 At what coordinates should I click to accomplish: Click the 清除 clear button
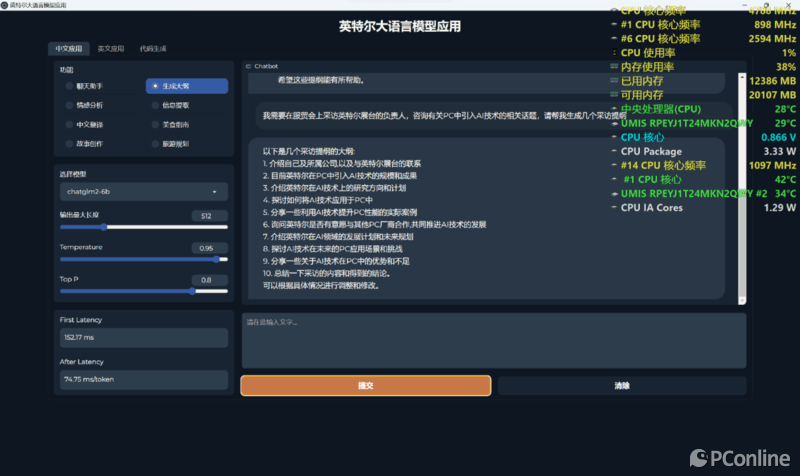622,385
